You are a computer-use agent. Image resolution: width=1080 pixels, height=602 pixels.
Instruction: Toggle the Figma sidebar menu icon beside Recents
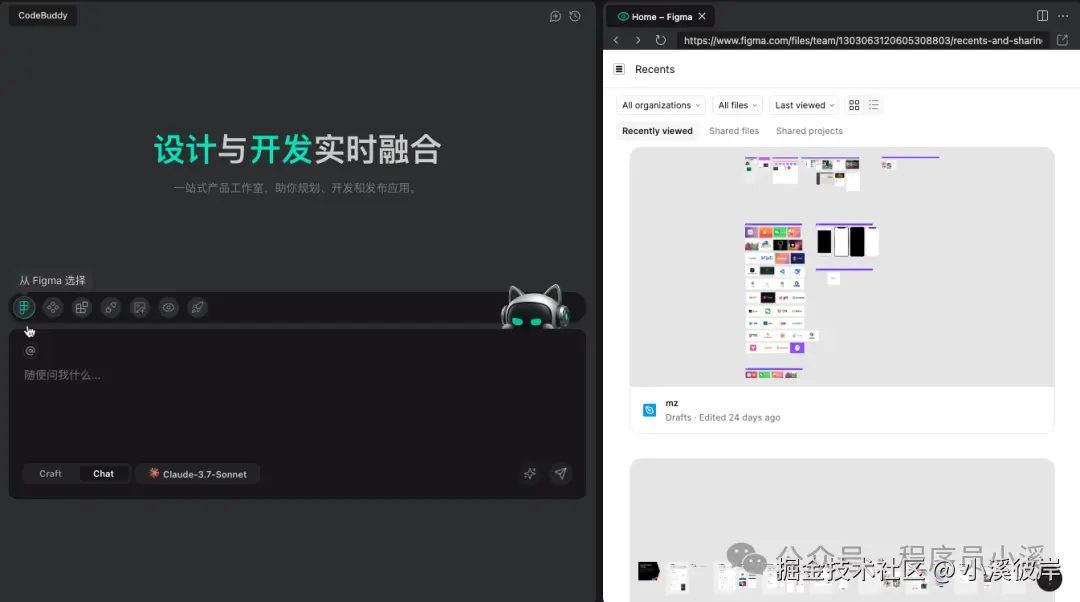click(619, 69)
